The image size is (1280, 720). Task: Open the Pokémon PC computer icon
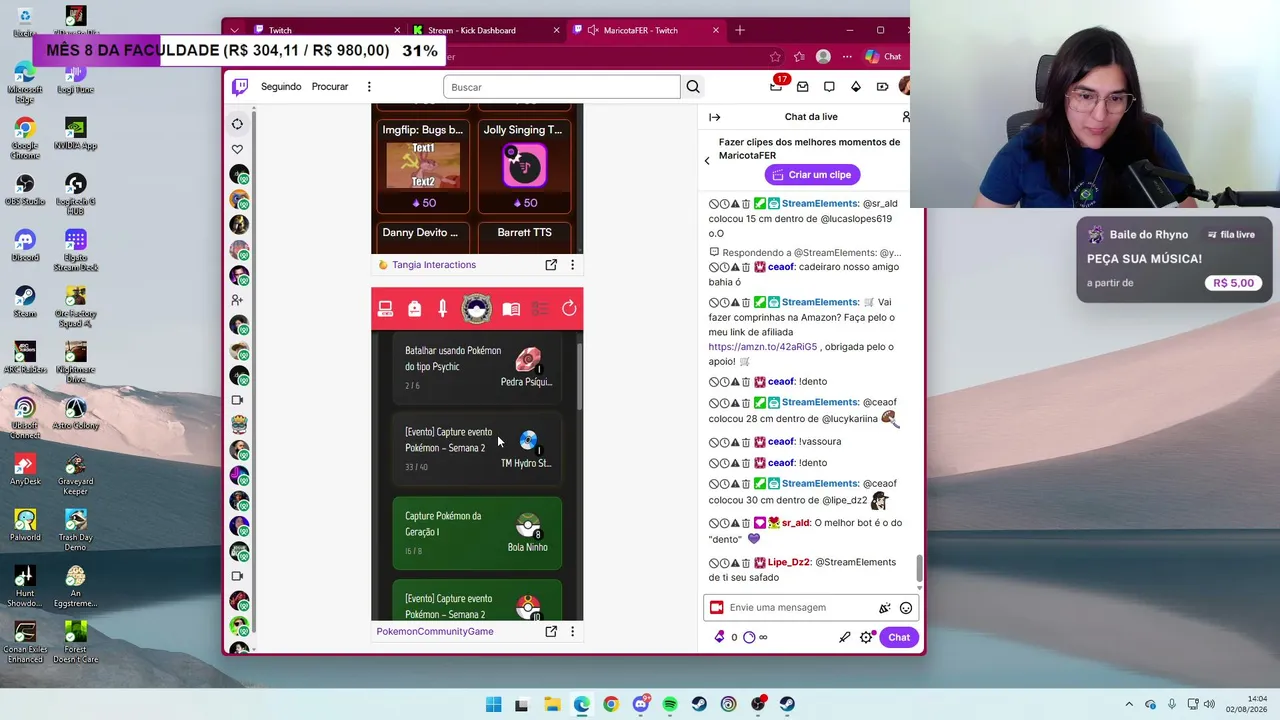[x=386, y=309]
